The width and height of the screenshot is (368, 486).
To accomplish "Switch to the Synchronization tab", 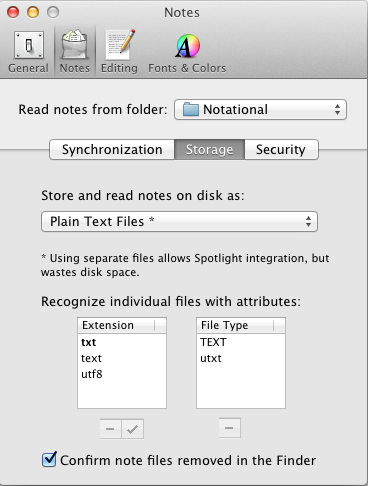I will click(x=112, y=150).
